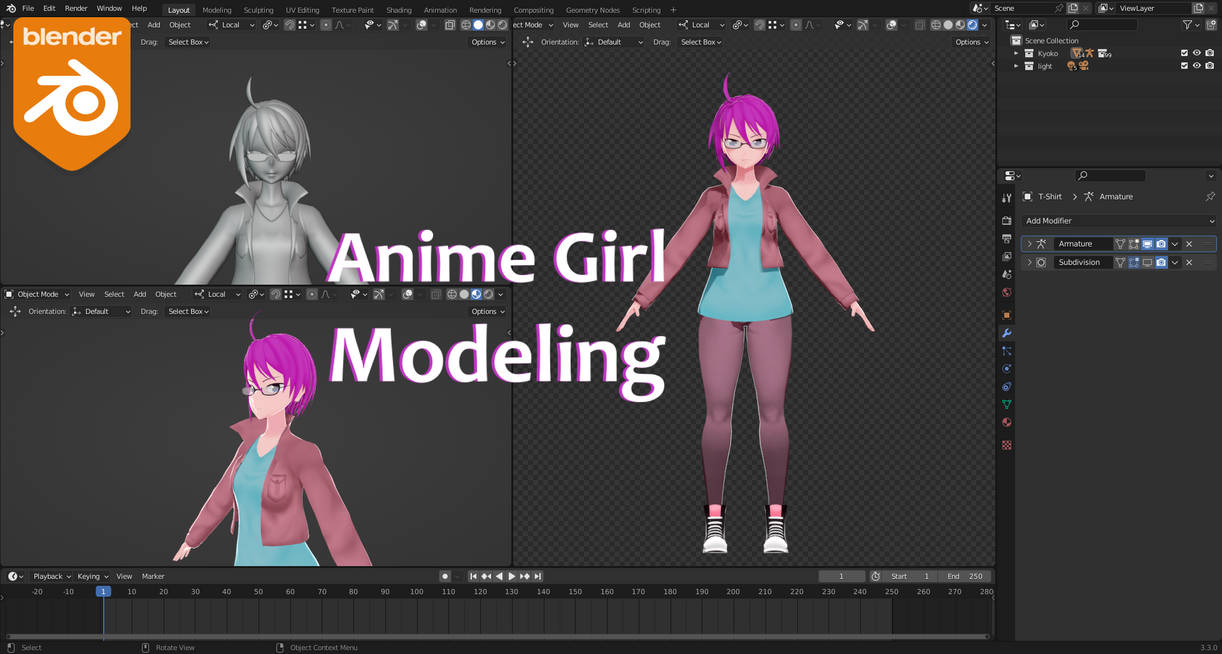Open the Object Properties orange square icon
This screenshot has width=1222, height=654.
tap(1006, 316)
